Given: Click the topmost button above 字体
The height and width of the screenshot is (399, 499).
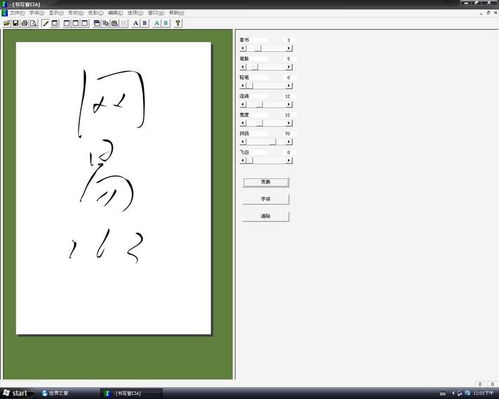Looking at the screenshot, I should click(266, 182).
